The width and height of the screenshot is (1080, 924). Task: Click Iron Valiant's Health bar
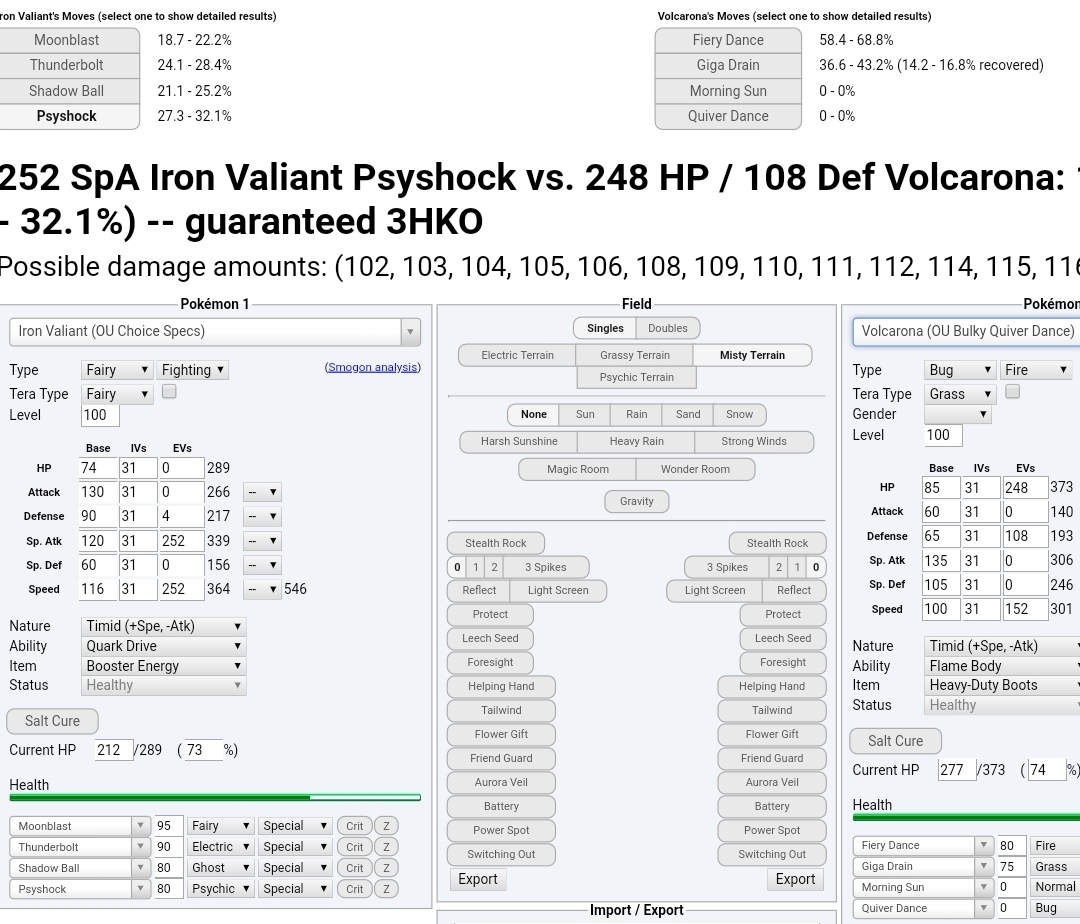pos(215,797)
